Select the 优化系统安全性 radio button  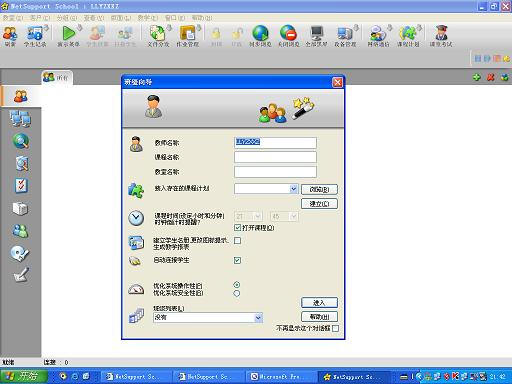[237, 293]
